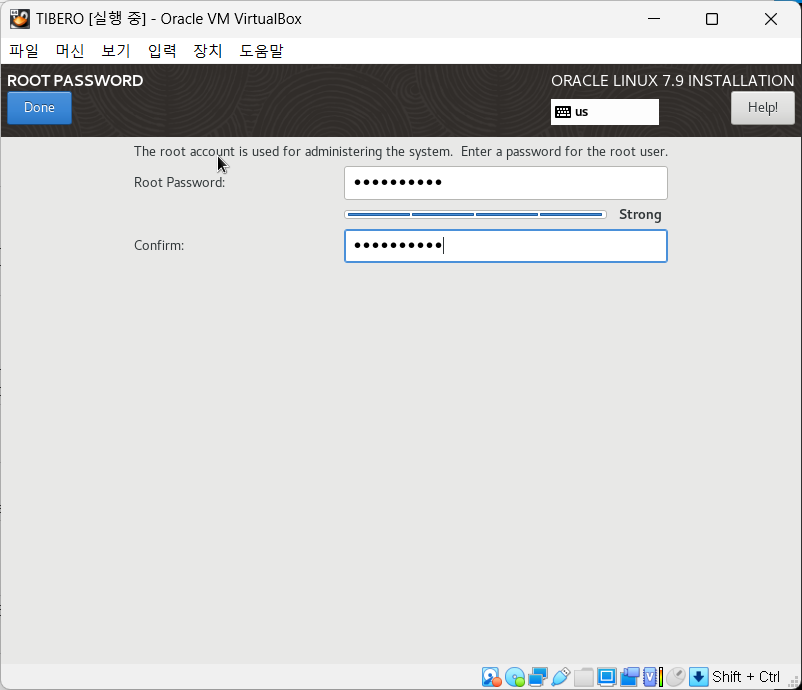
Task: Minimize the VirtualBox window
Action: [x=654, y=19]
